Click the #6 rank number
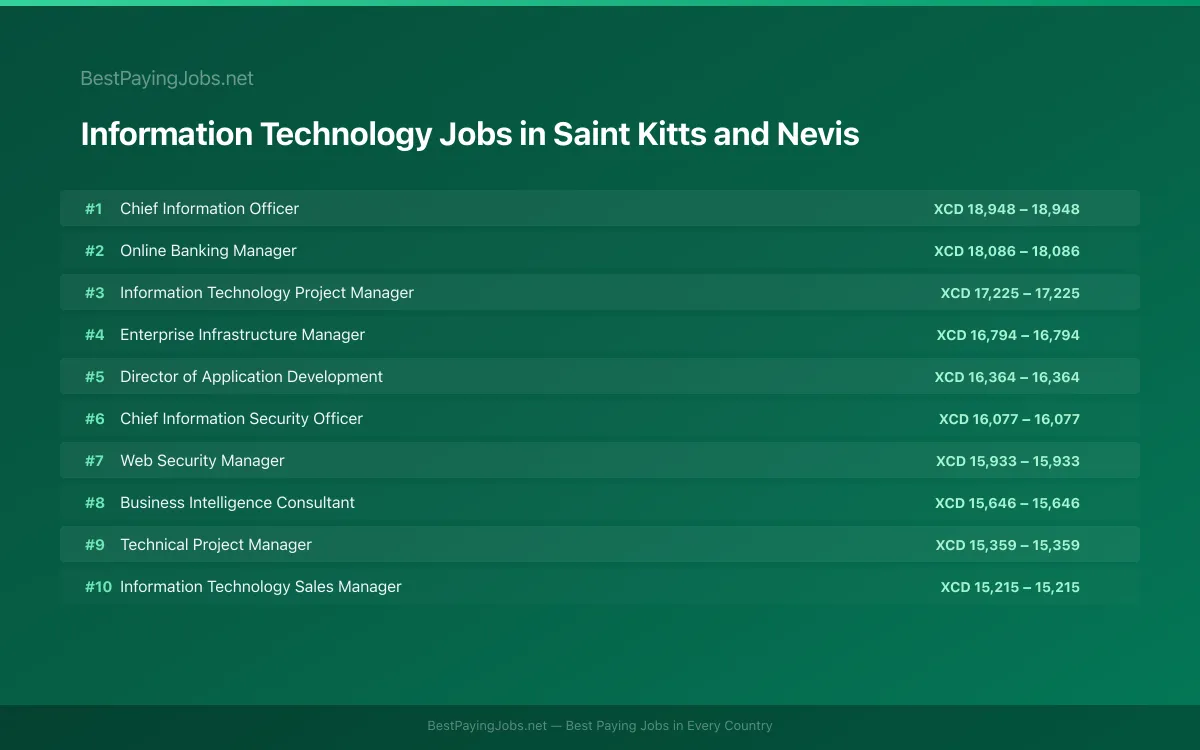 point(94,418)
